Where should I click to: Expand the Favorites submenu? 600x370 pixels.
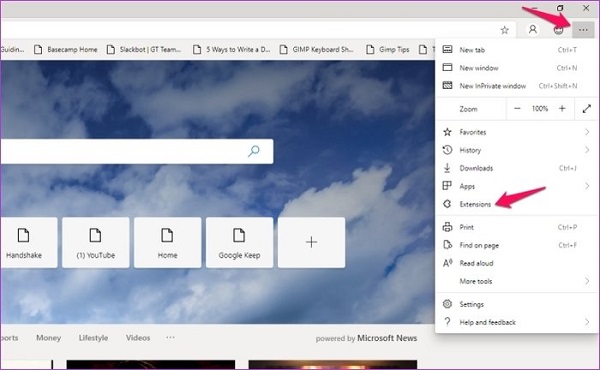[x=516, y=132]
